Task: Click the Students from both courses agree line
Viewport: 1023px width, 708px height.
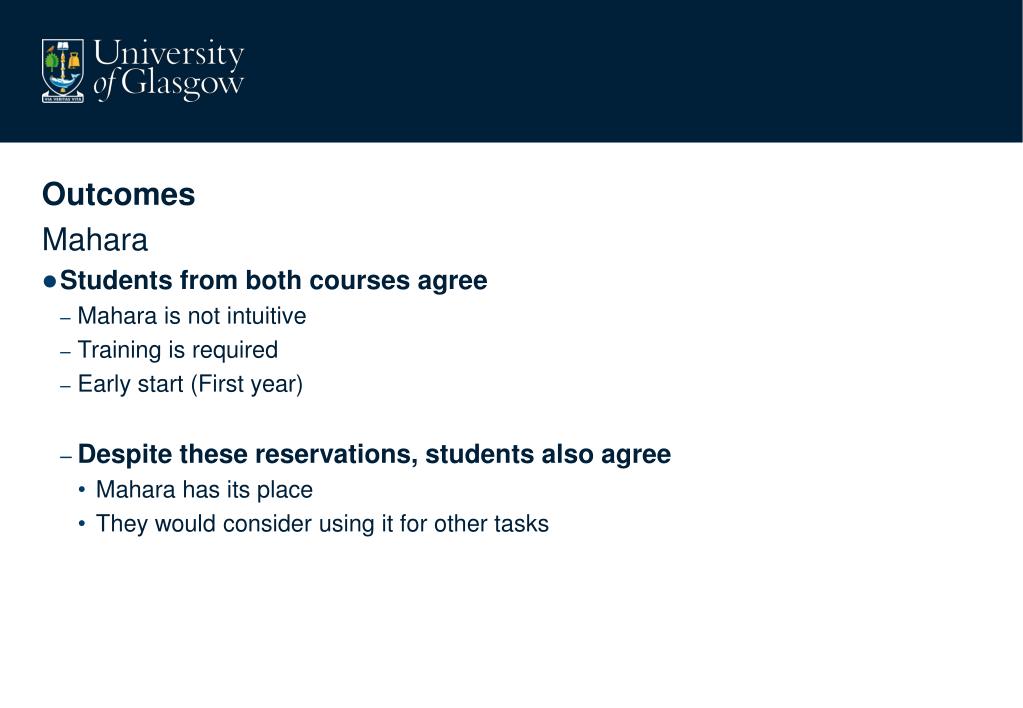Action: click(x=274, y=281)
